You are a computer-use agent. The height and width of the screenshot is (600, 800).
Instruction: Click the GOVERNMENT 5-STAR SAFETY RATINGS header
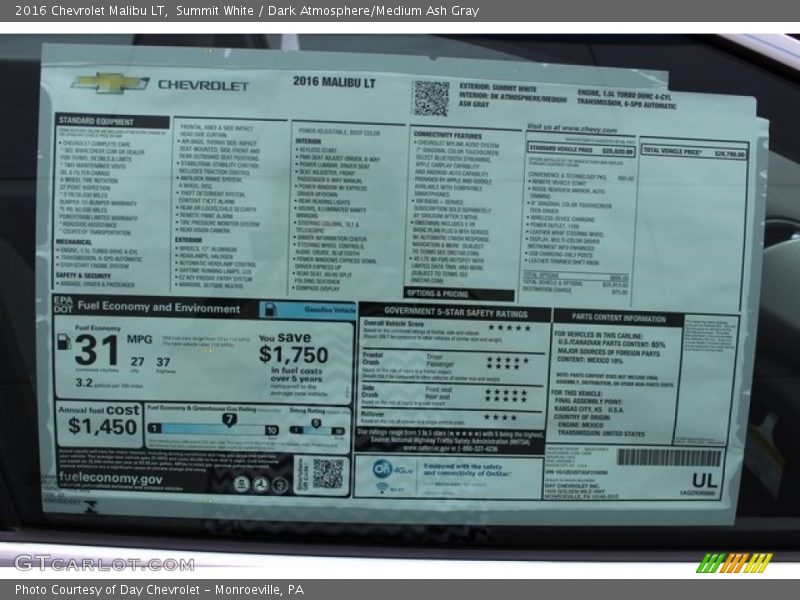[x=456, y=312]
